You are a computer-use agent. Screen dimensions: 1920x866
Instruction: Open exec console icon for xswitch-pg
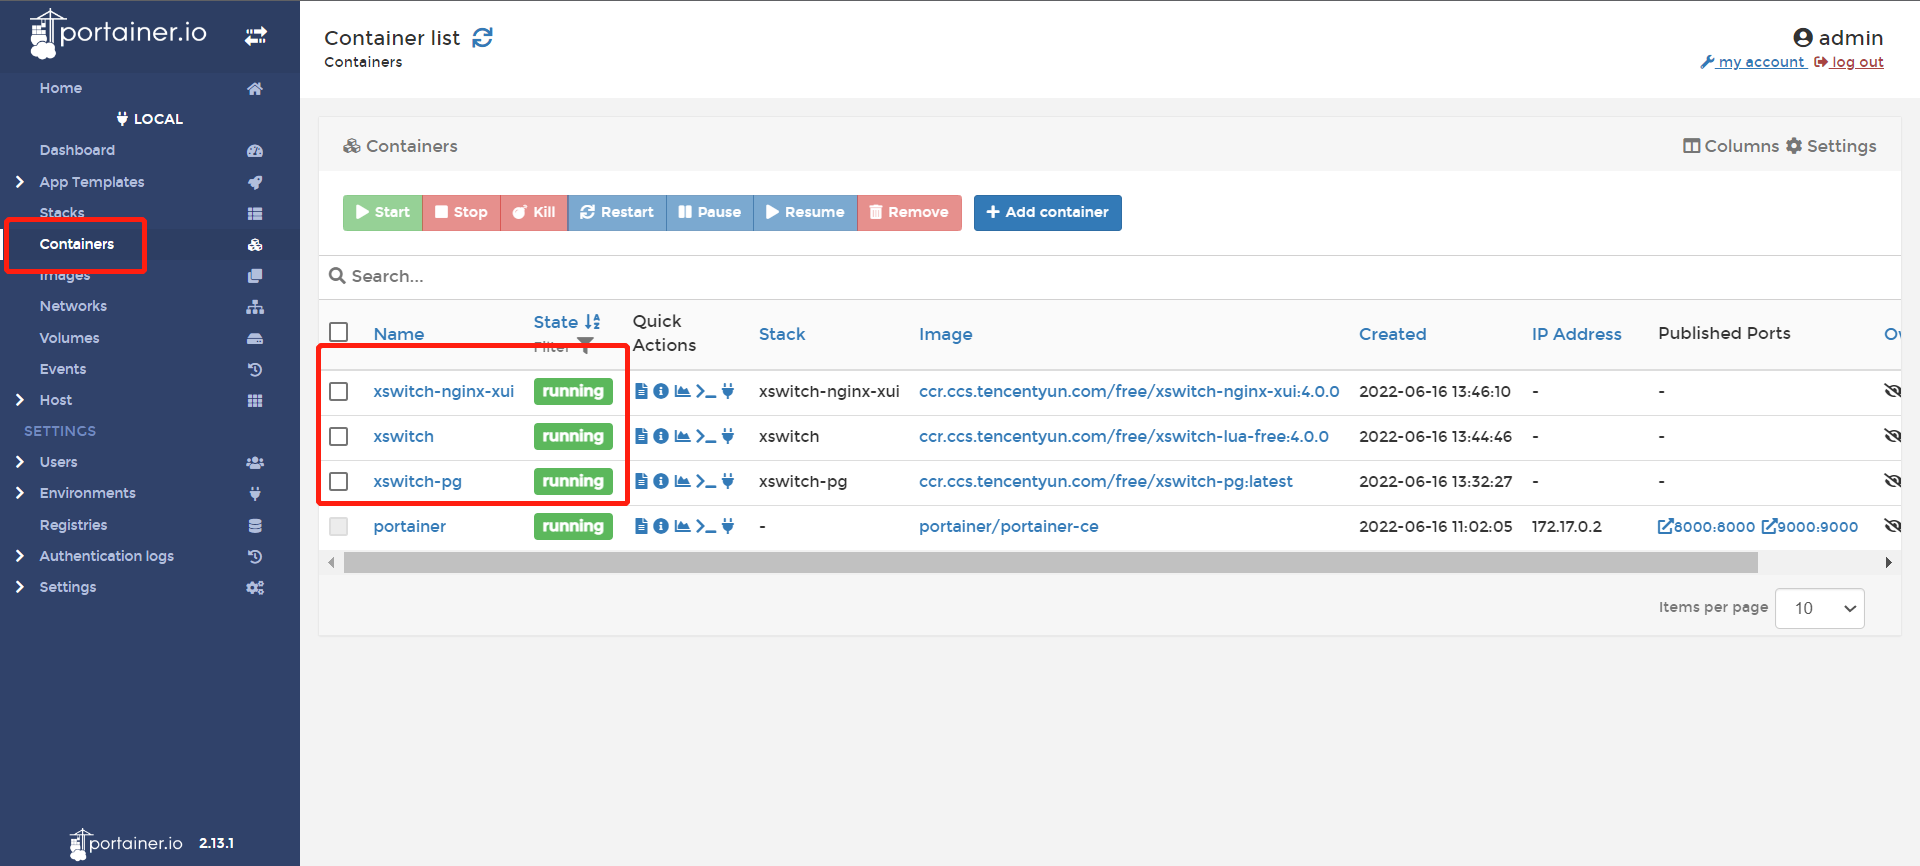pos(706,481)
